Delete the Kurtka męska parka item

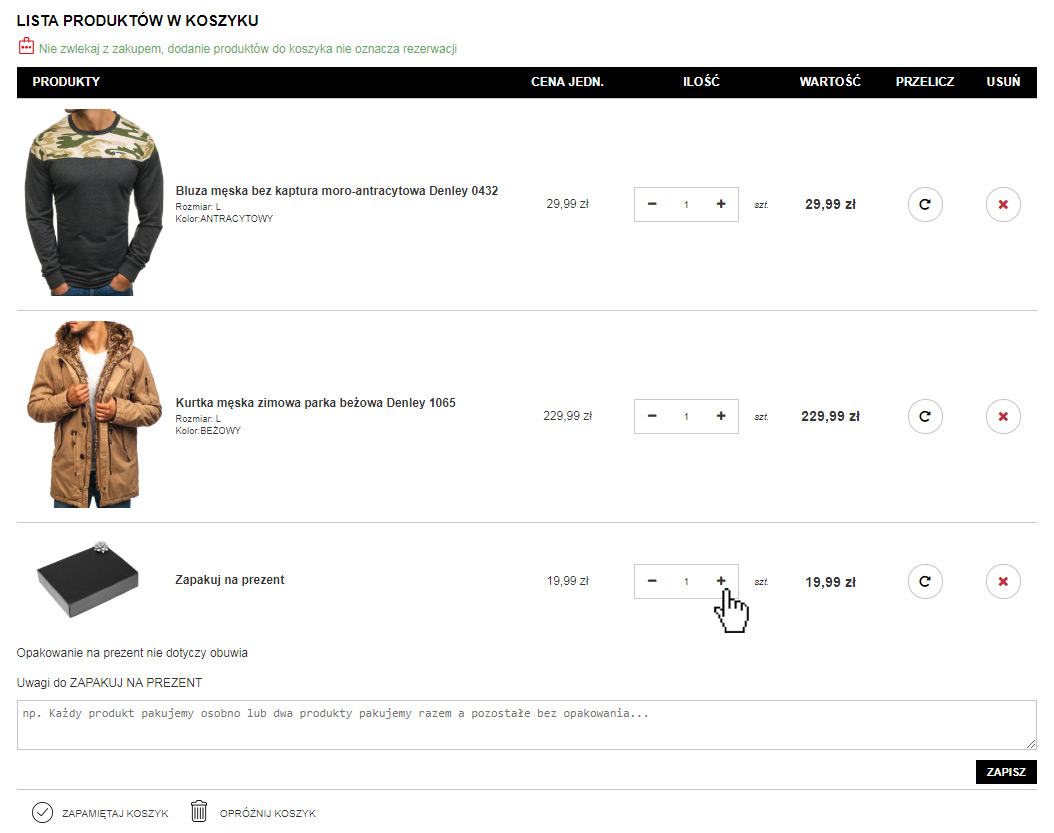click(x=1003, y=416)
